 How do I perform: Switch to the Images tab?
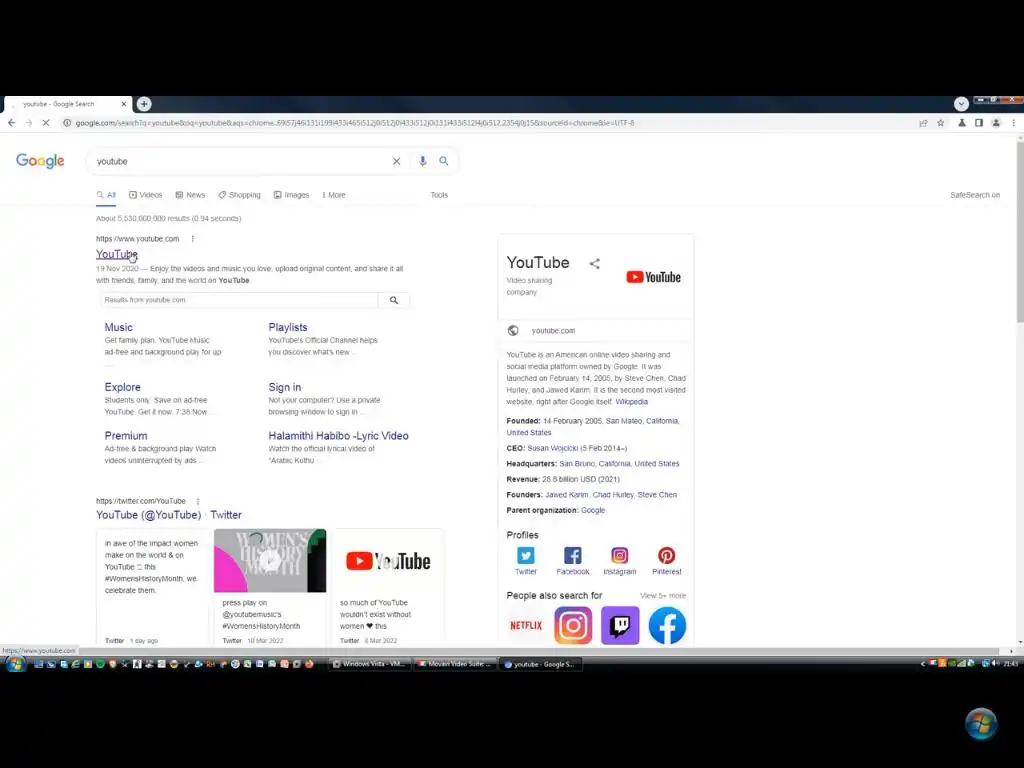(291, 195)
